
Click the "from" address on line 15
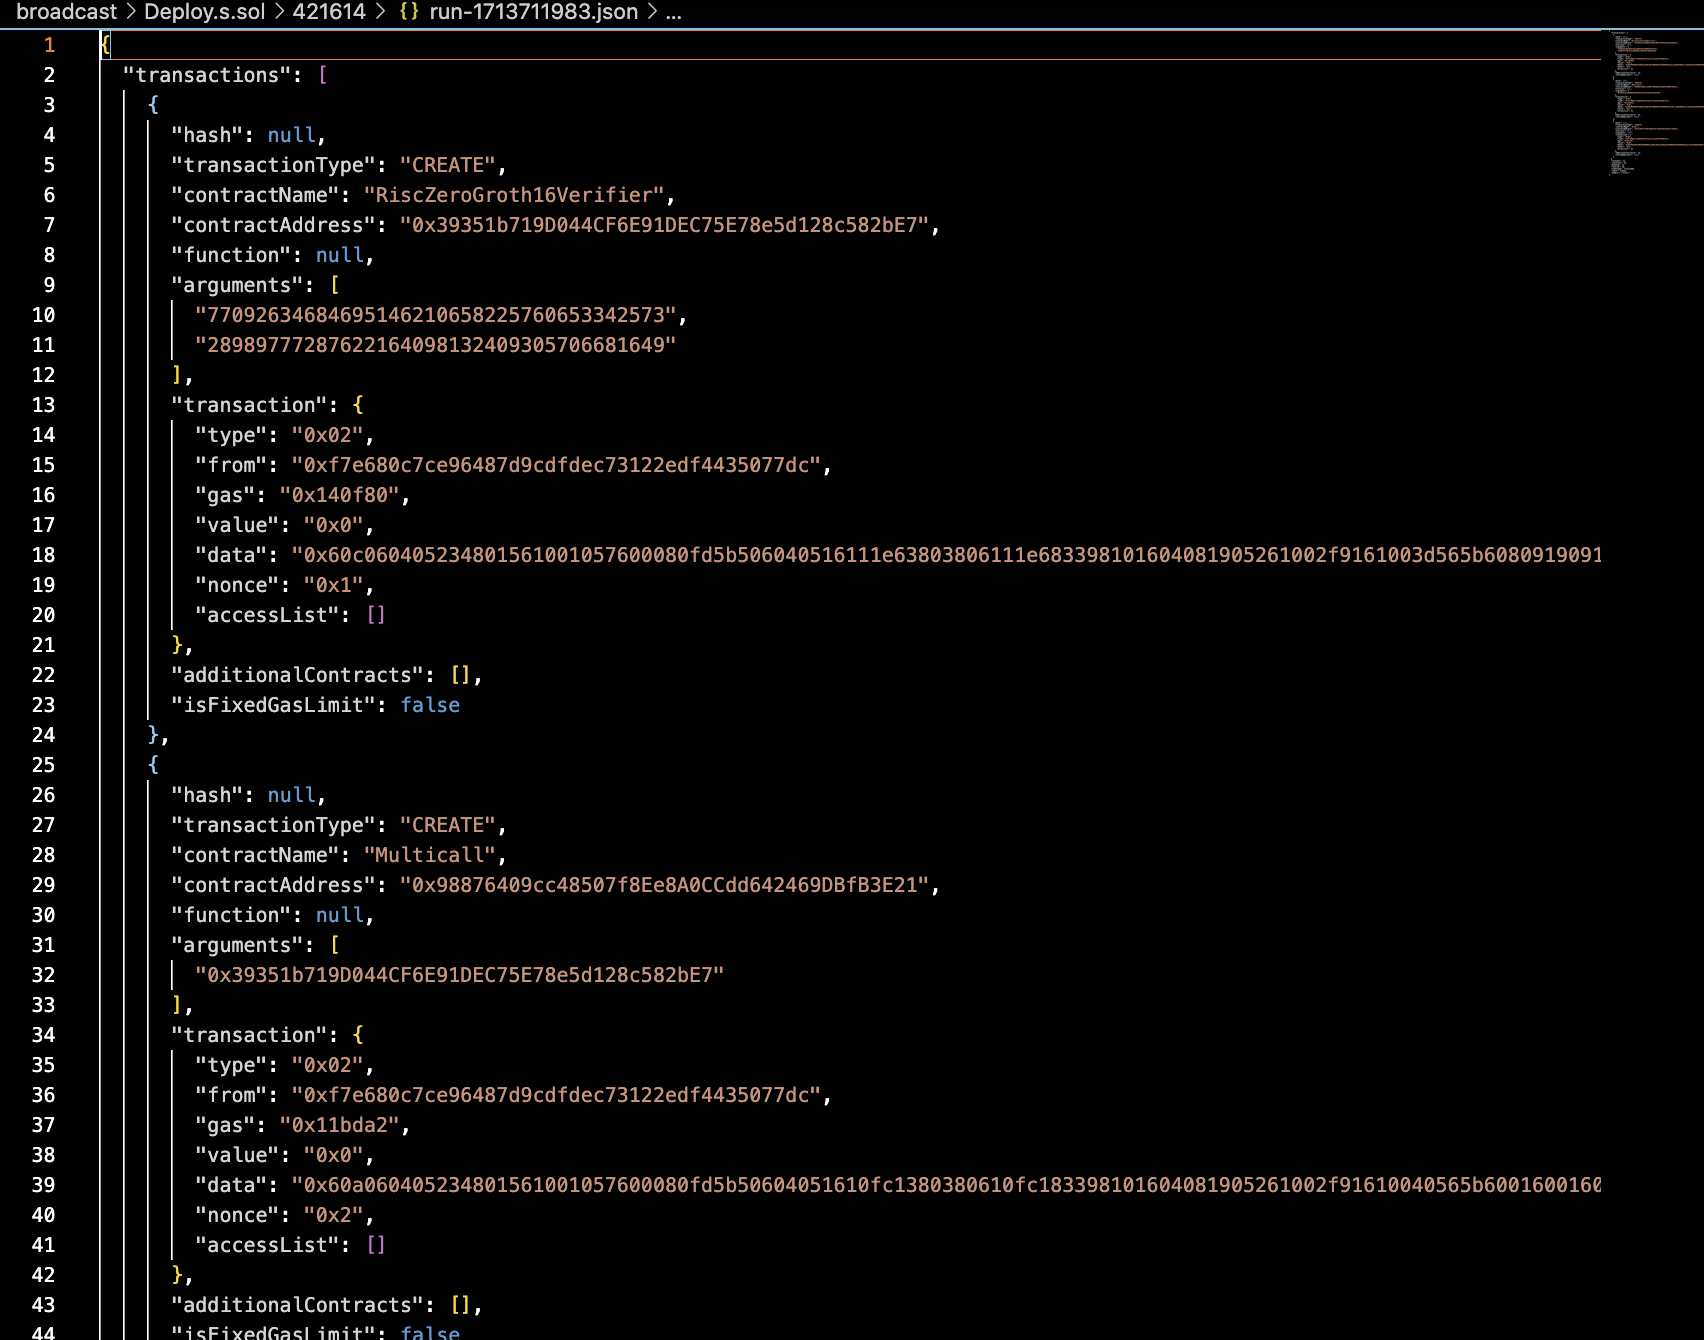[556, 465]
